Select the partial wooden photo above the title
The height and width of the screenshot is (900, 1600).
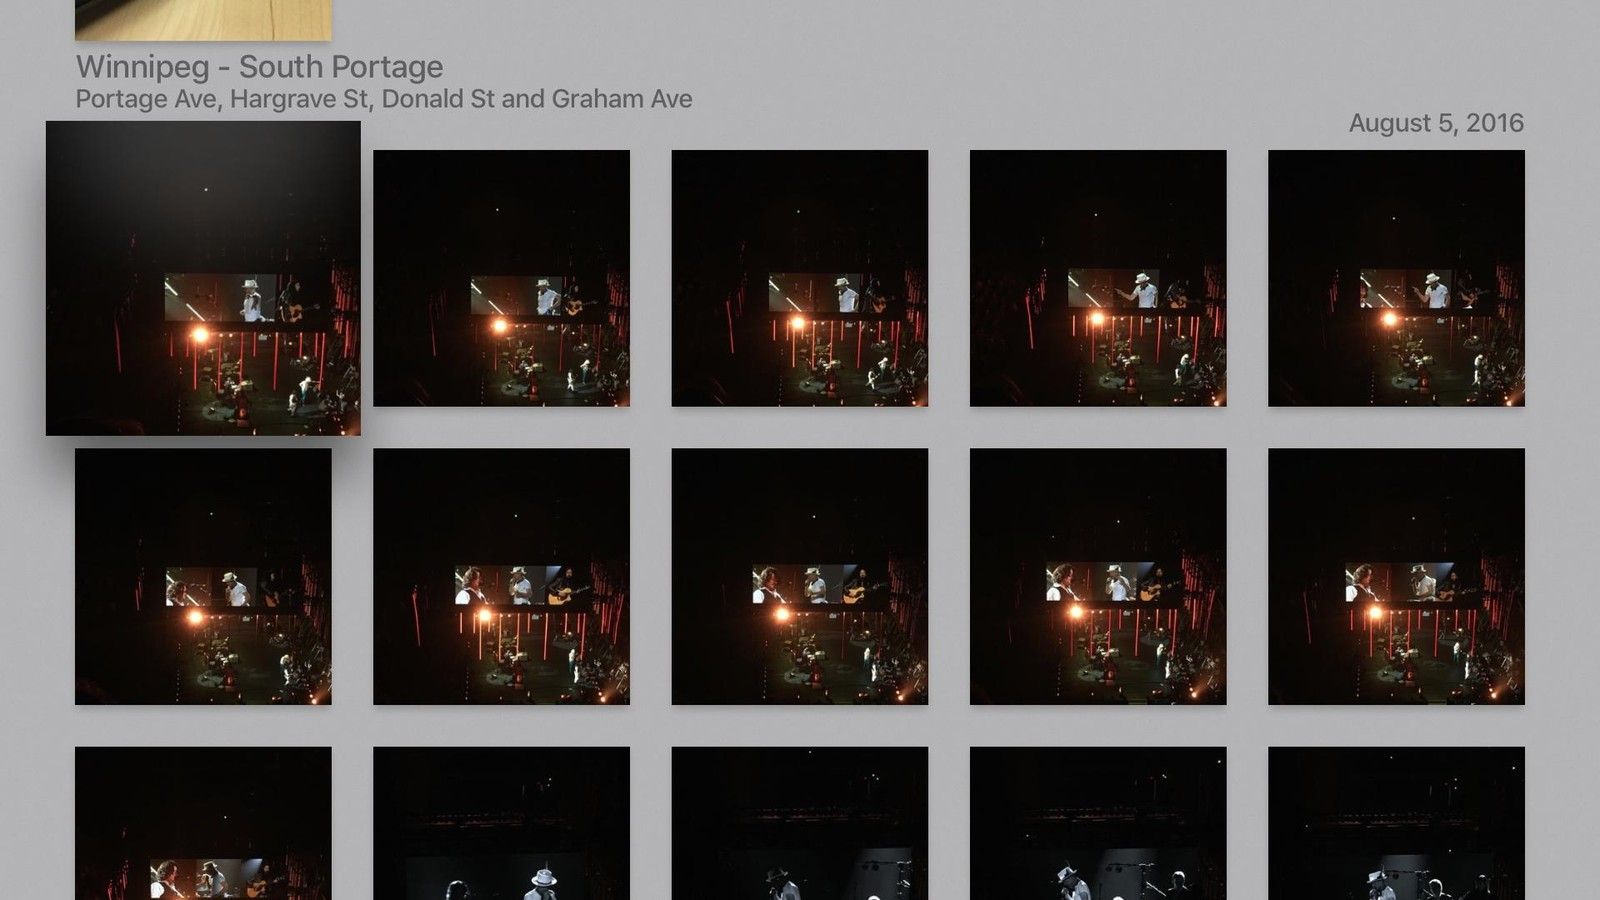click(203, 19)
